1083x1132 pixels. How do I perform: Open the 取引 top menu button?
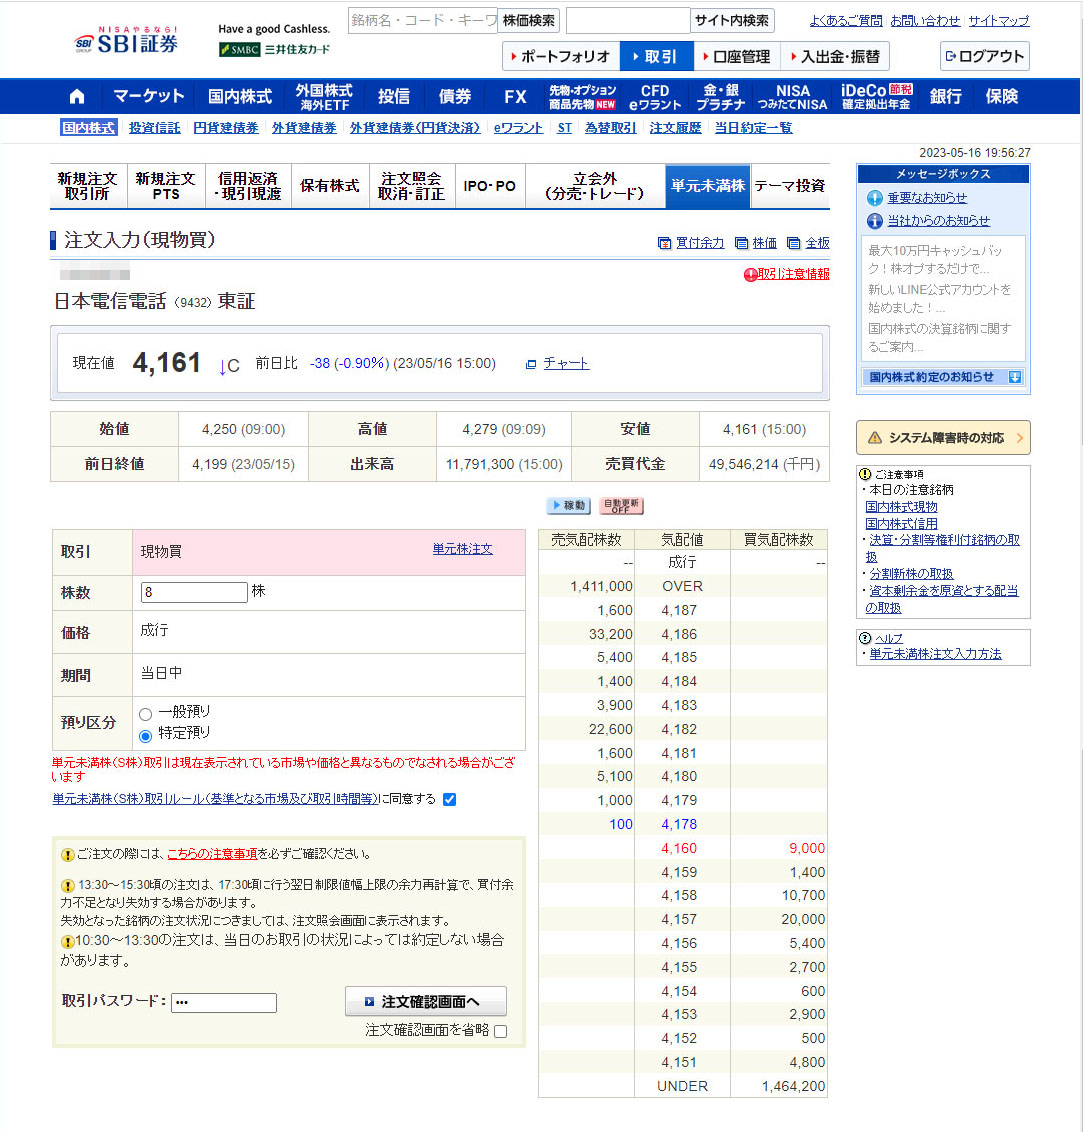[656, 57]
